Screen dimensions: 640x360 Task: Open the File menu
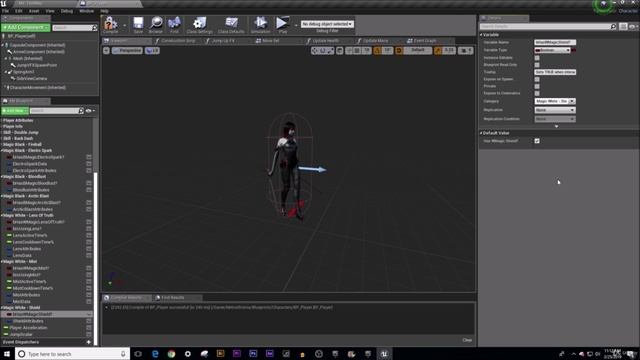pyautogui.click(x=5, y=11)
